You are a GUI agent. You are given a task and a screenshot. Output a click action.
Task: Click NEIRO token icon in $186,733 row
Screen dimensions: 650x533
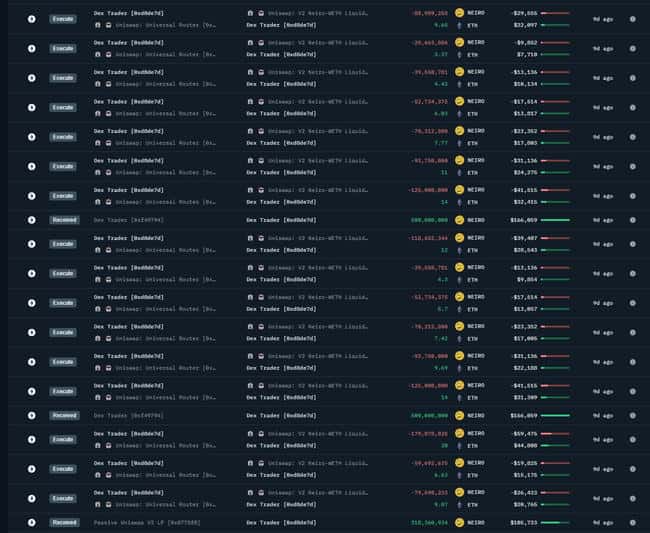pyautogui.click(x=459, y=522)
